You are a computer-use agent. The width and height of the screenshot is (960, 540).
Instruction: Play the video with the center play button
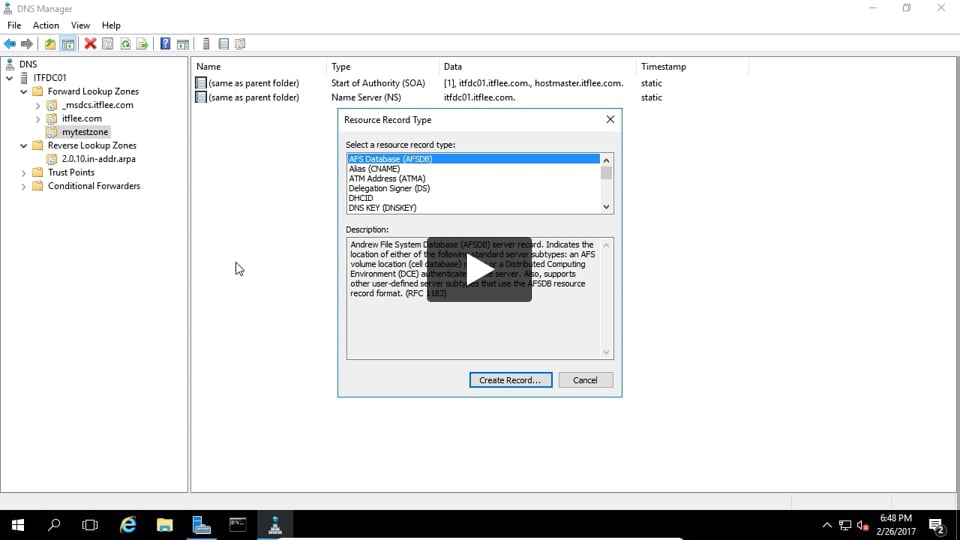coord(480,270)
